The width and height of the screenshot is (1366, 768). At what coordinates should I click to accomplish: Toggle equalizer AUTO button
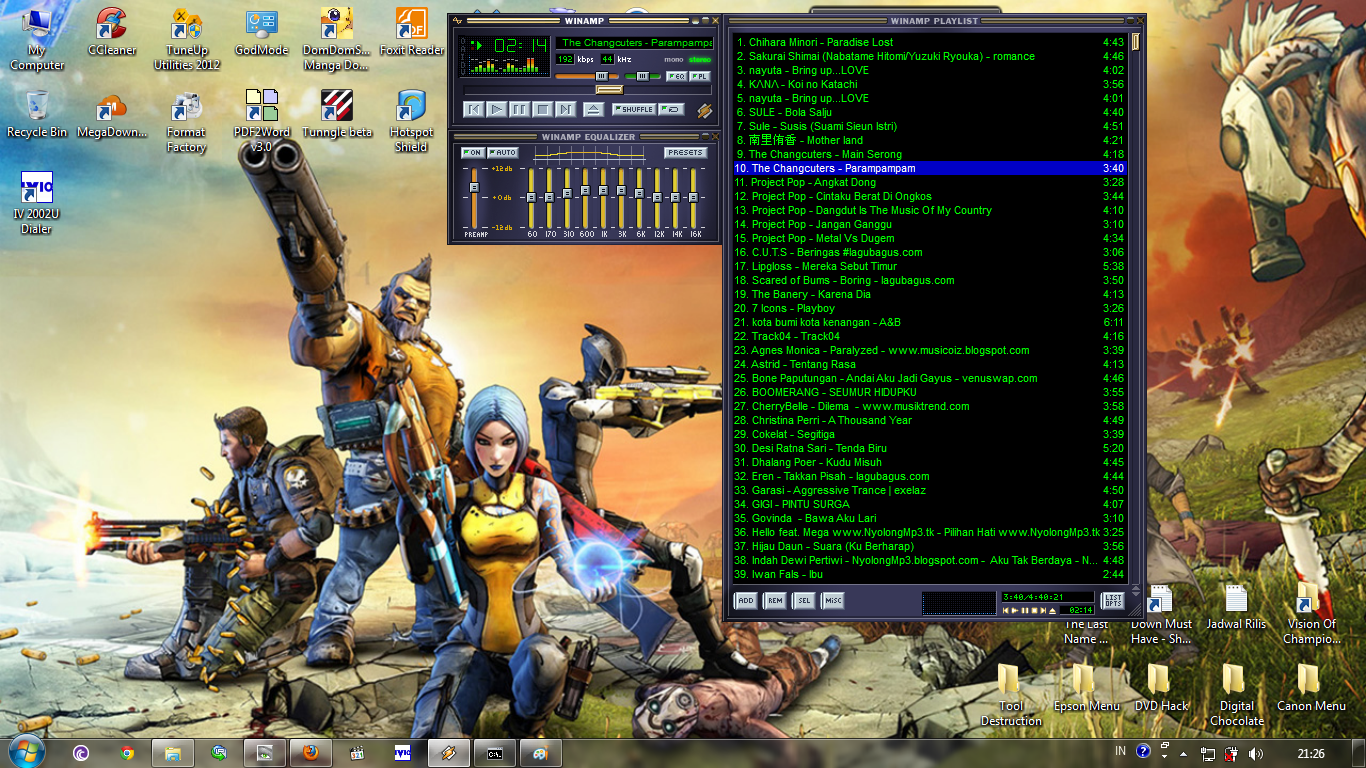coord(503,153)
